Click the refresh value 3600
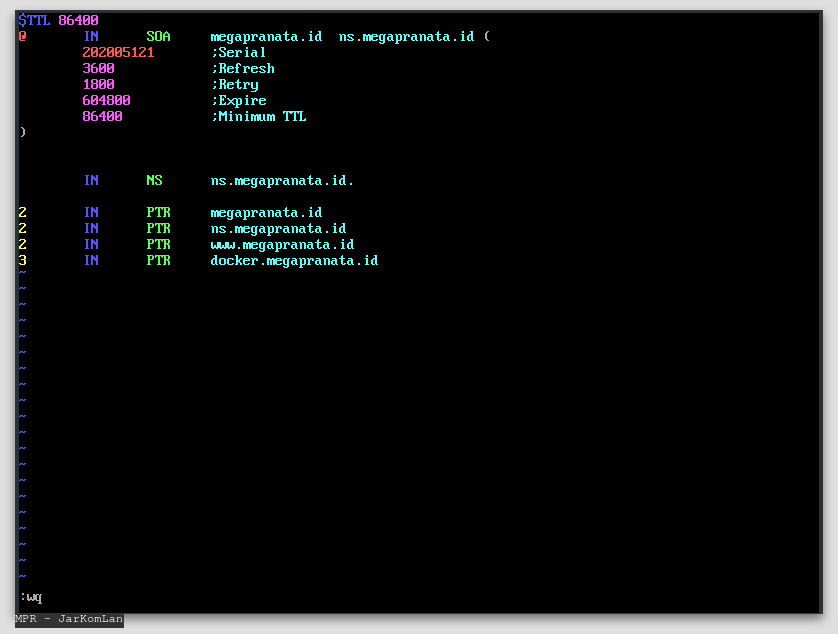 (98, 68)
